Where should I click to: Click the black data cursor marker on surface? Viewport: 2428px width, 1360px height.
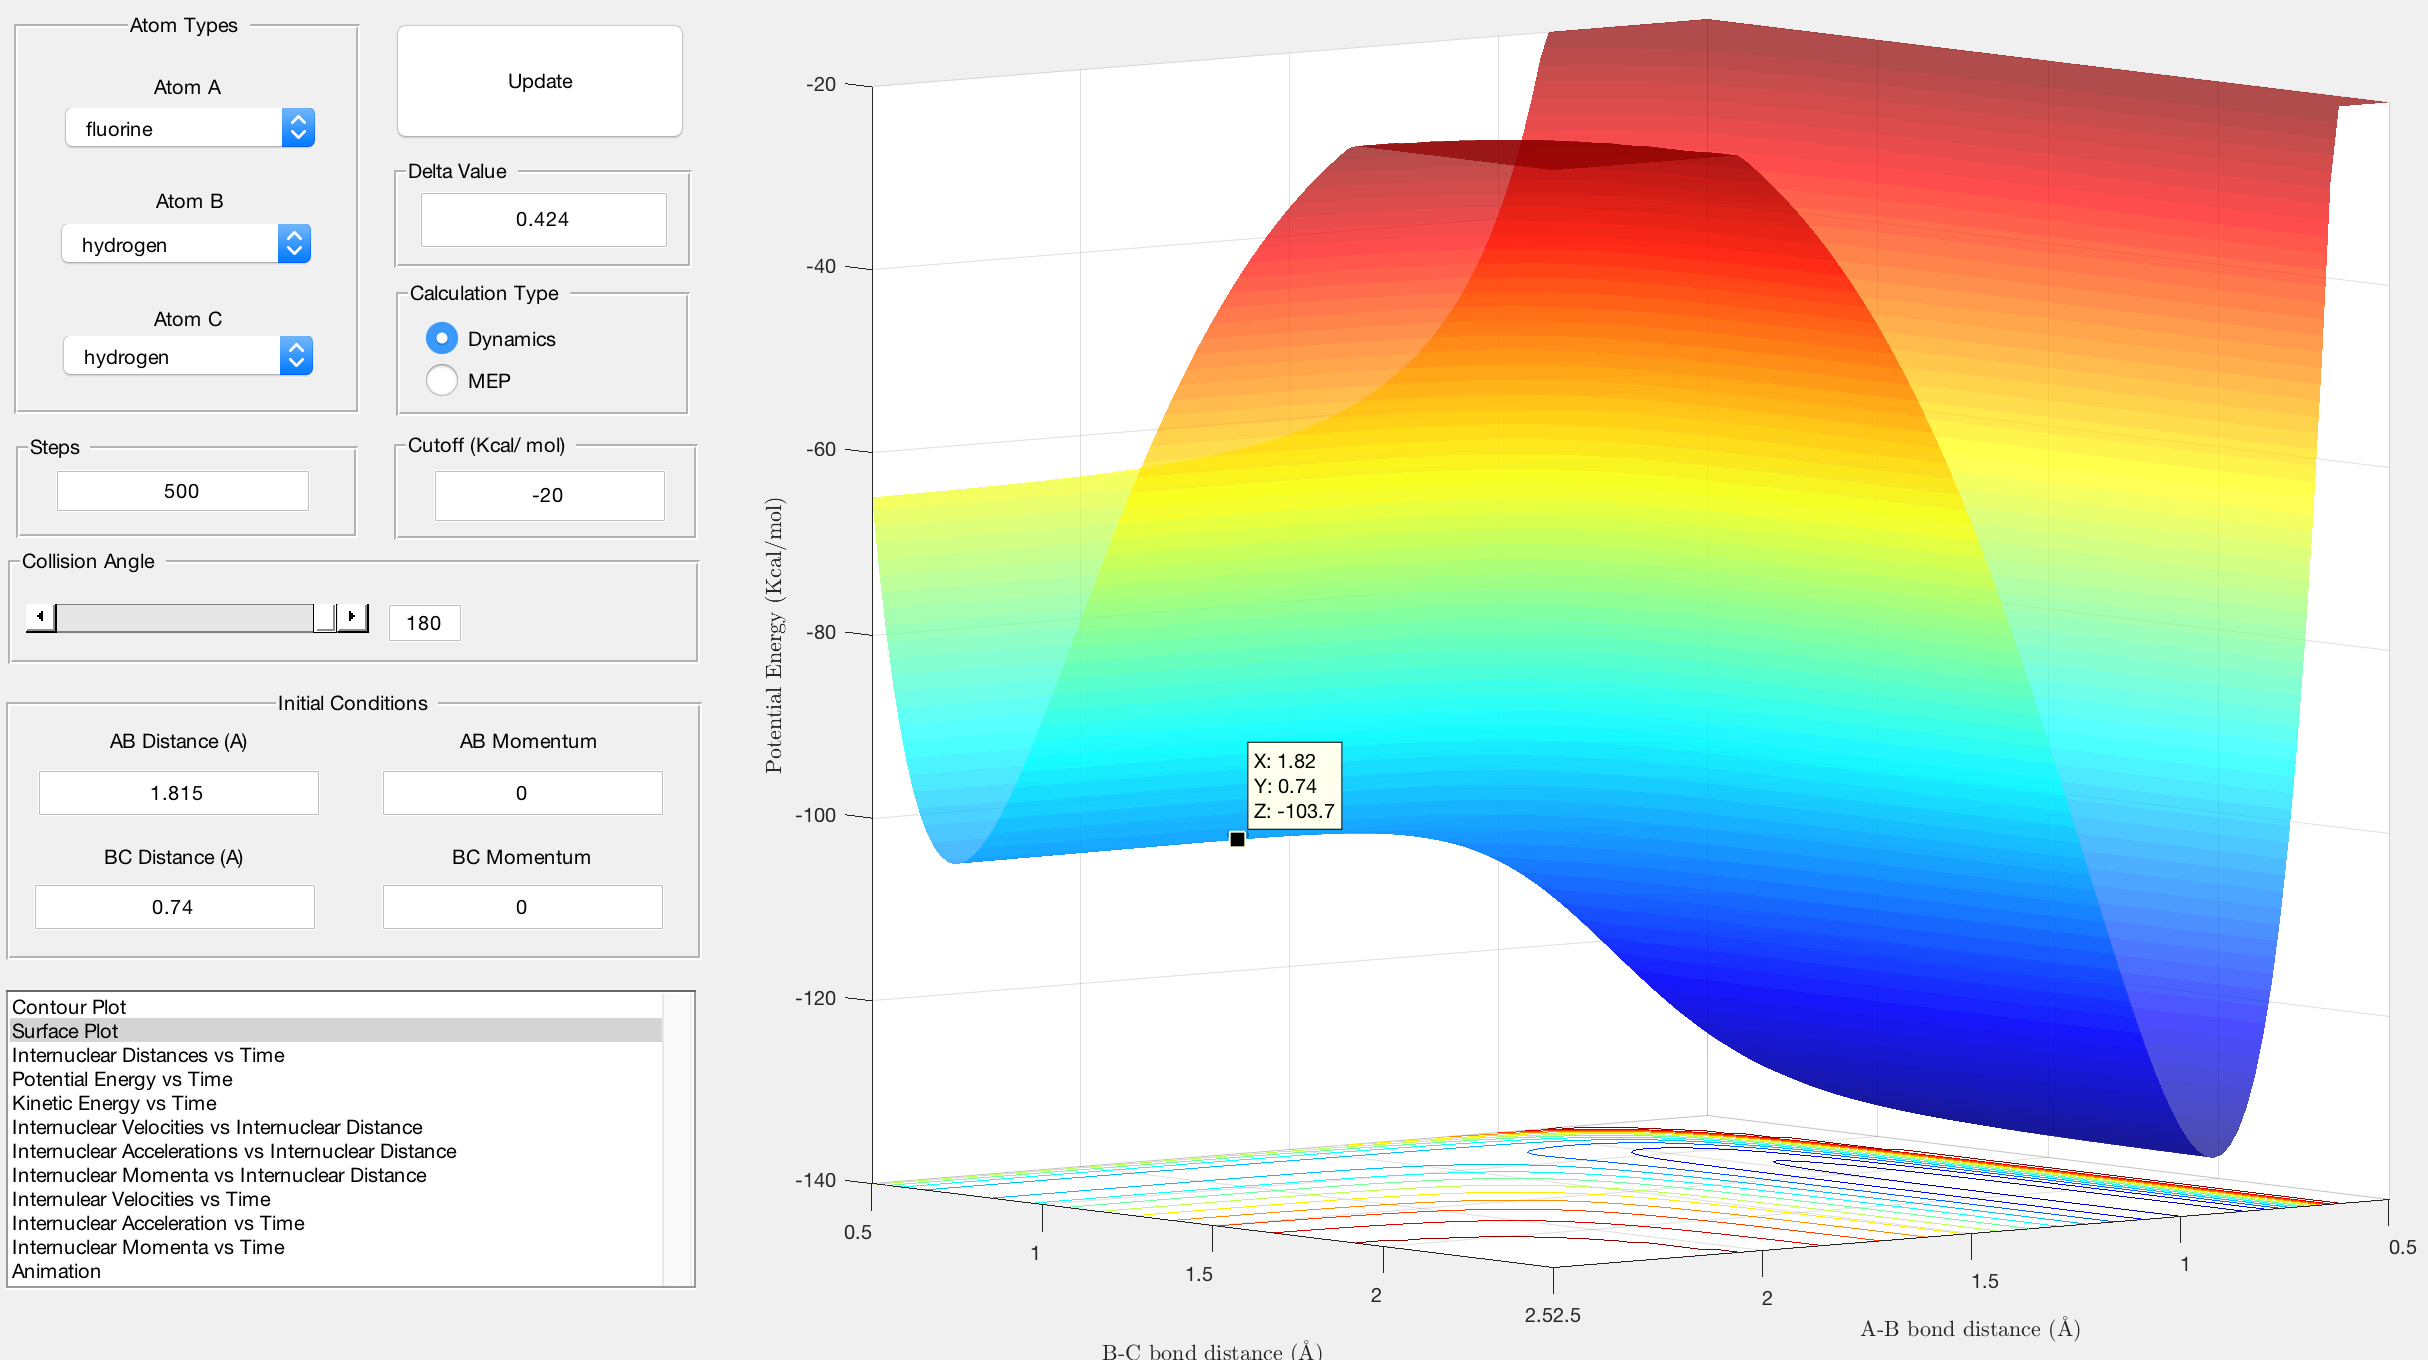click(1237, 839)
